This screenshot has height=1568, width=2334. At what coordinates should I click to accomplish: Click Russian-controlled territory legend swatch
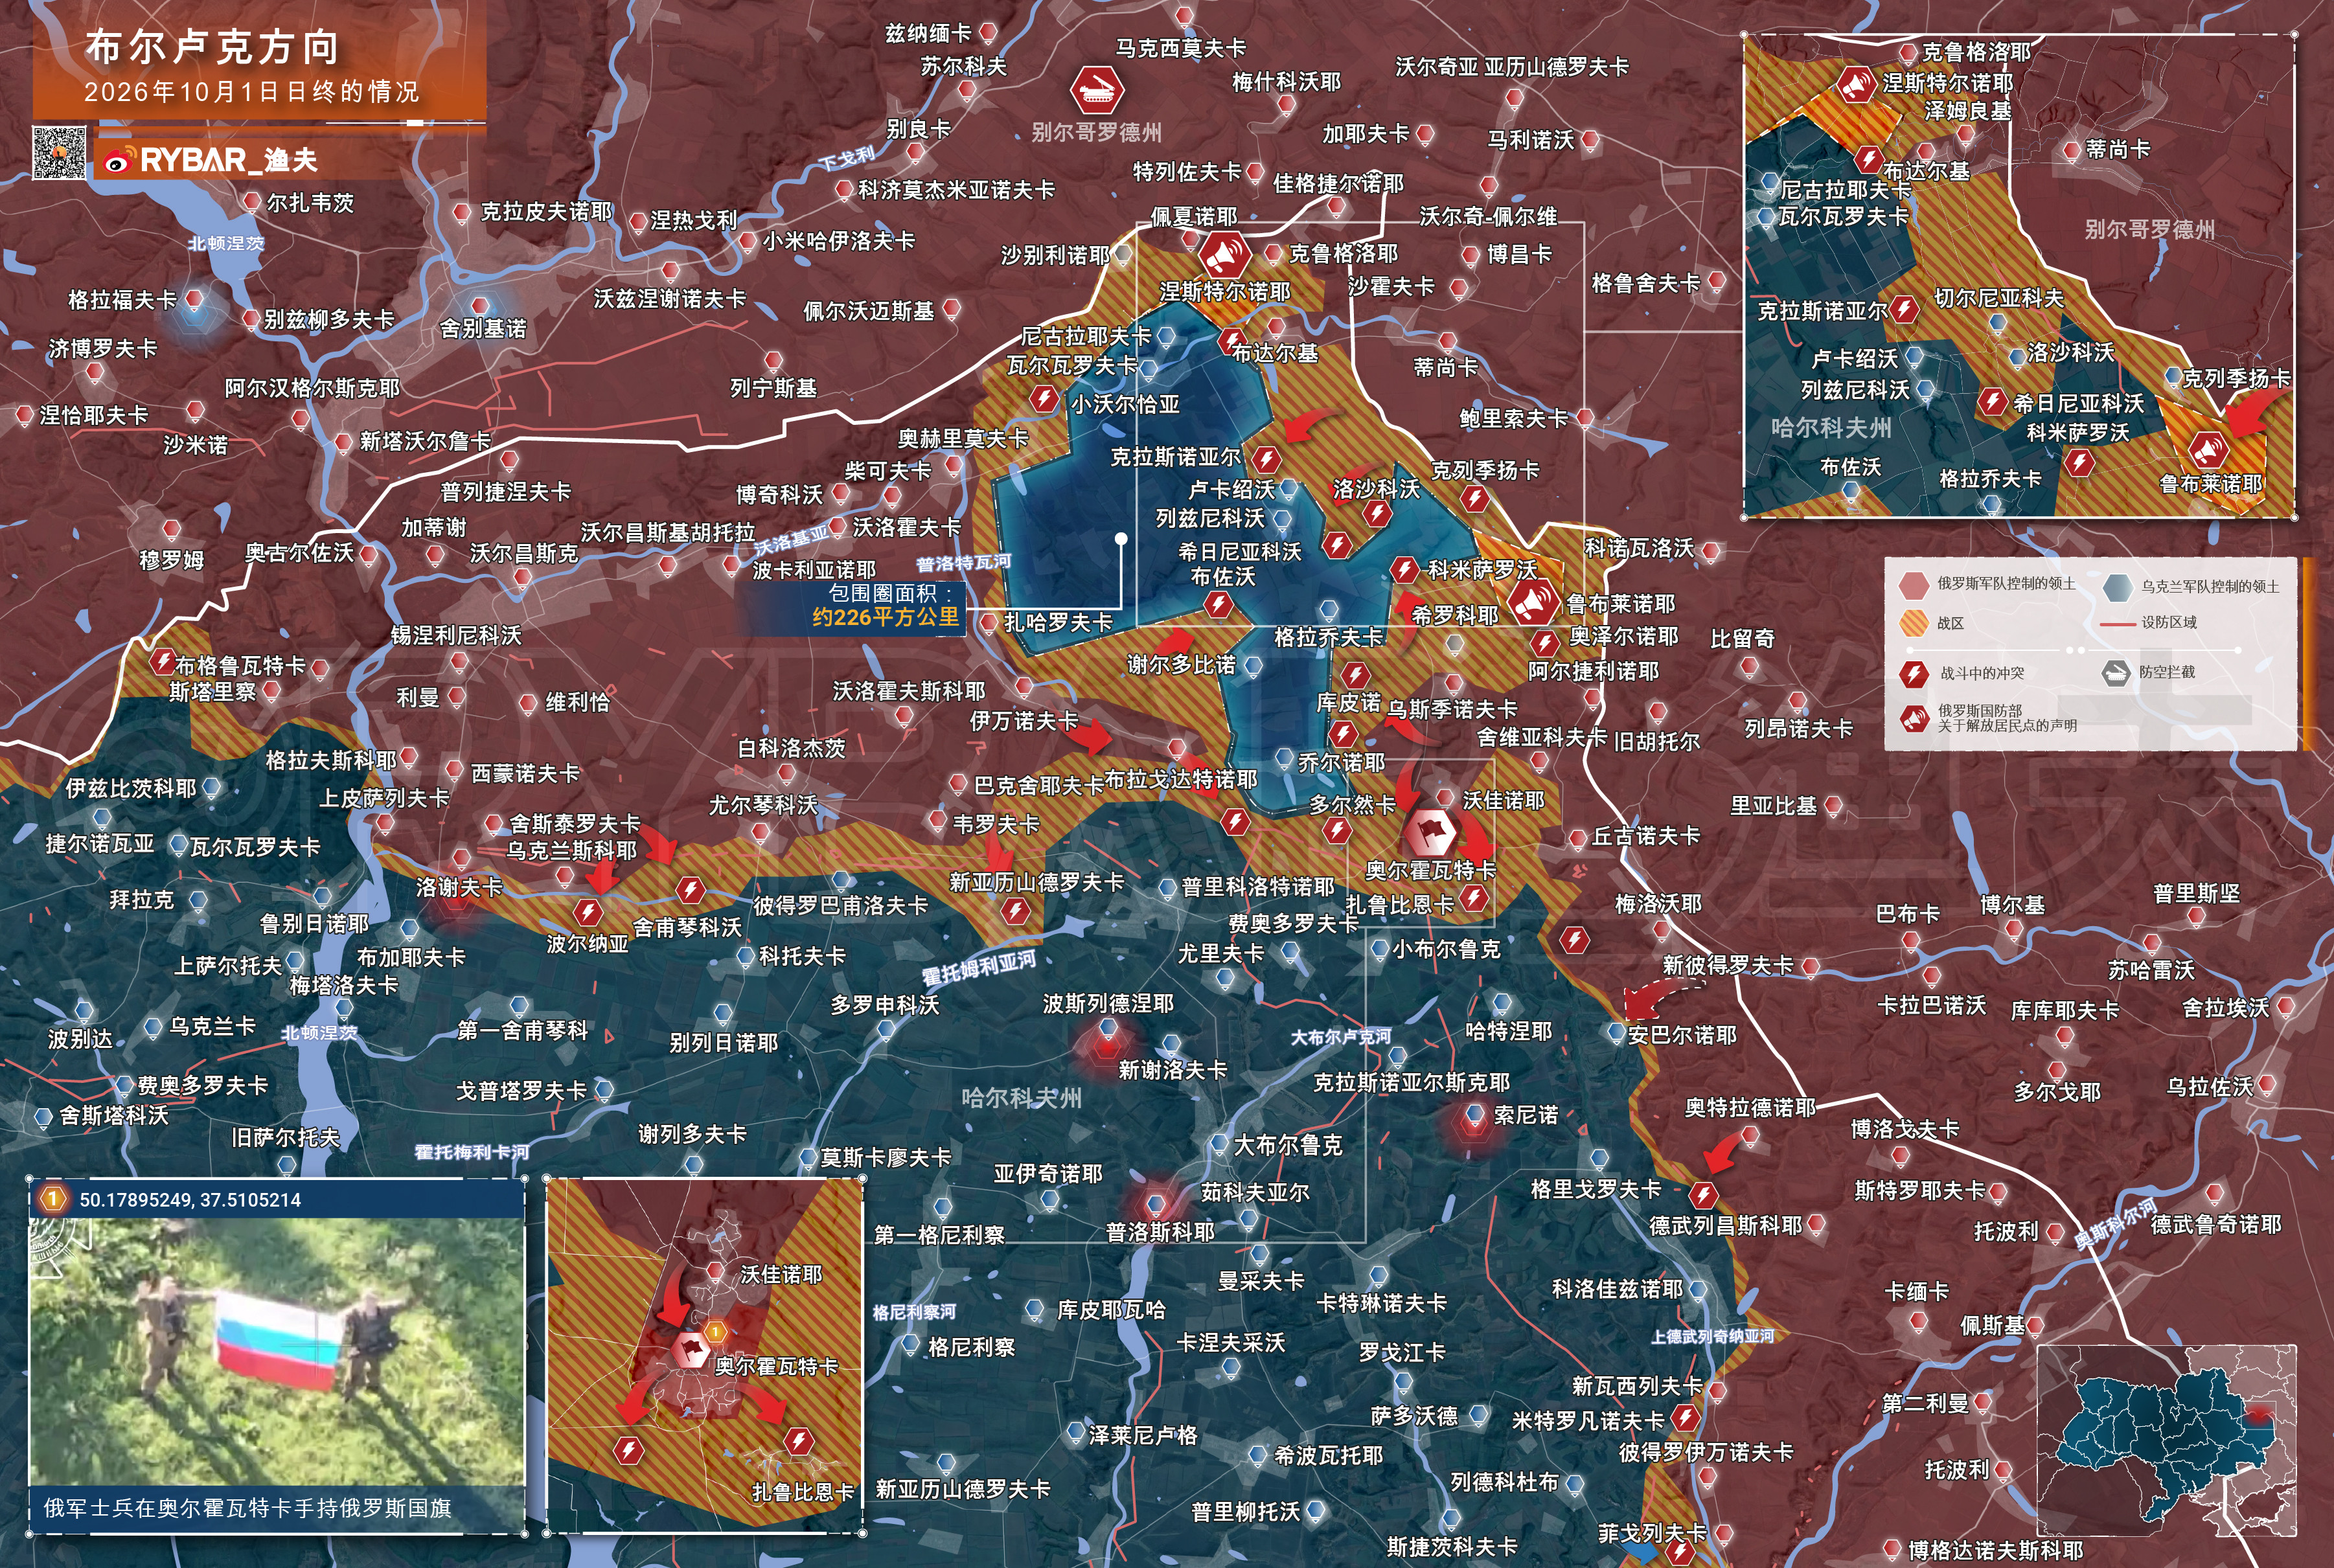click(1913, 585)
